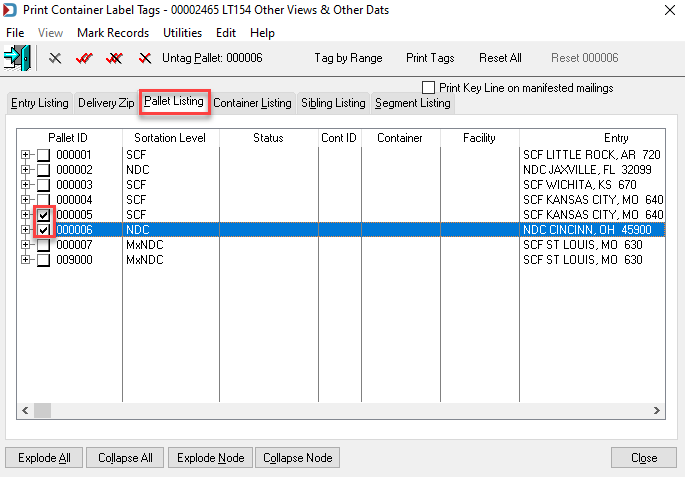The height and width of the screenshot is (477, 685).
Task: Enable Print Key Line on manifested mailings
Action: (429, 88)
